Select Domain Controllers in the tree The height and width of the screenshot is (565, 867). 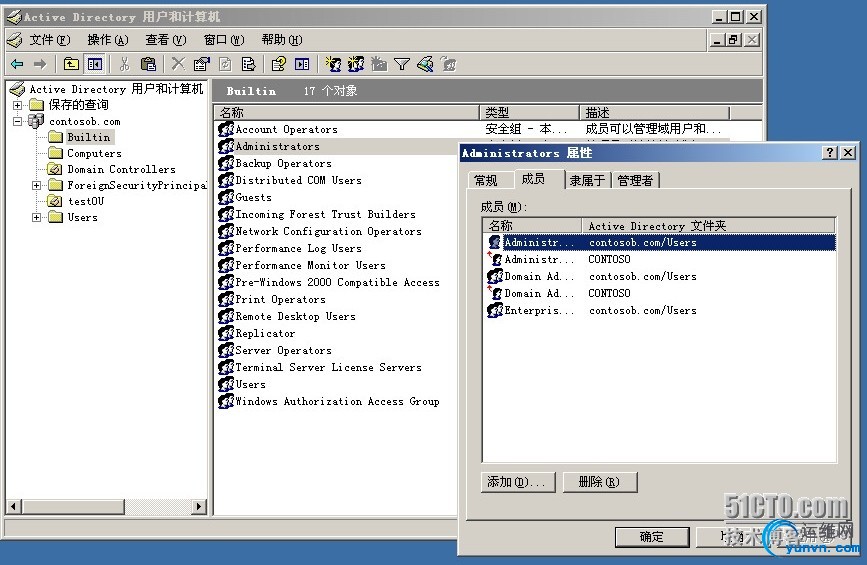(121, 169)
